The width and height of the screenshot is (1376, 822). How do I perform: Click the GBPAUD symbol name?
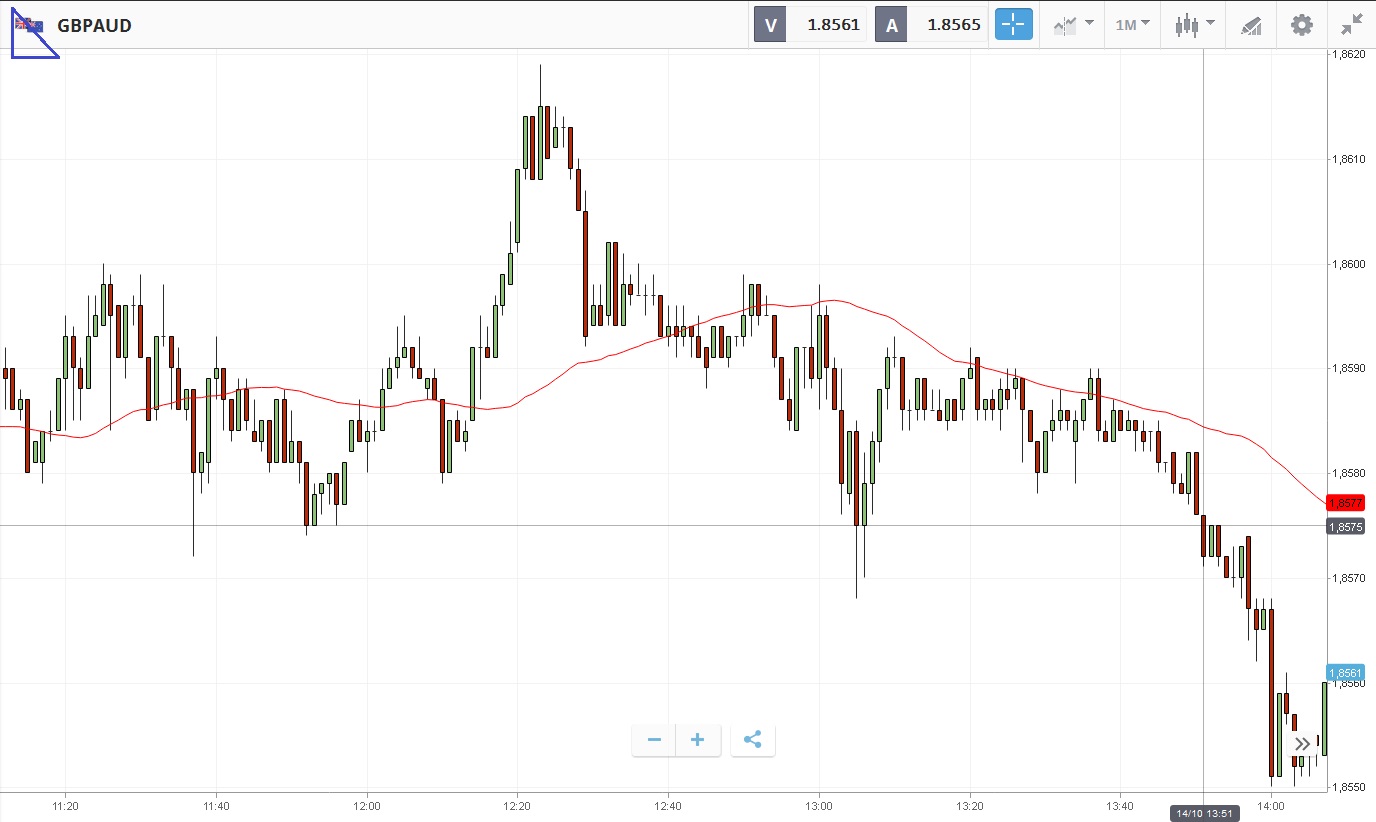pyautogui.click(x=94, y=25)
